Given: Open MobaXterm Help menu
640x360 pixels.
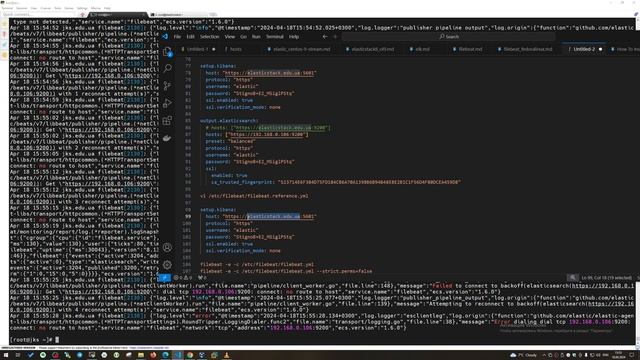Looking at the screenshot, I should click(107, 8).
